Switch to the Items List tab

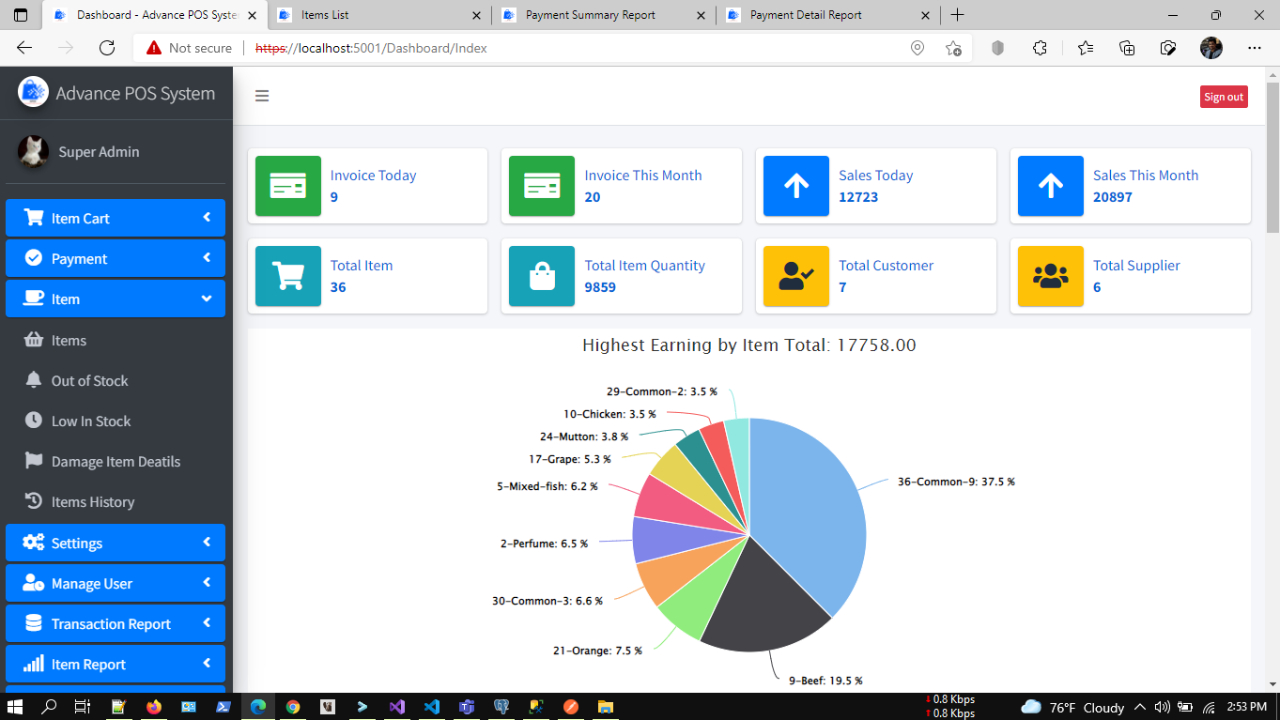[x=380, y=15]
